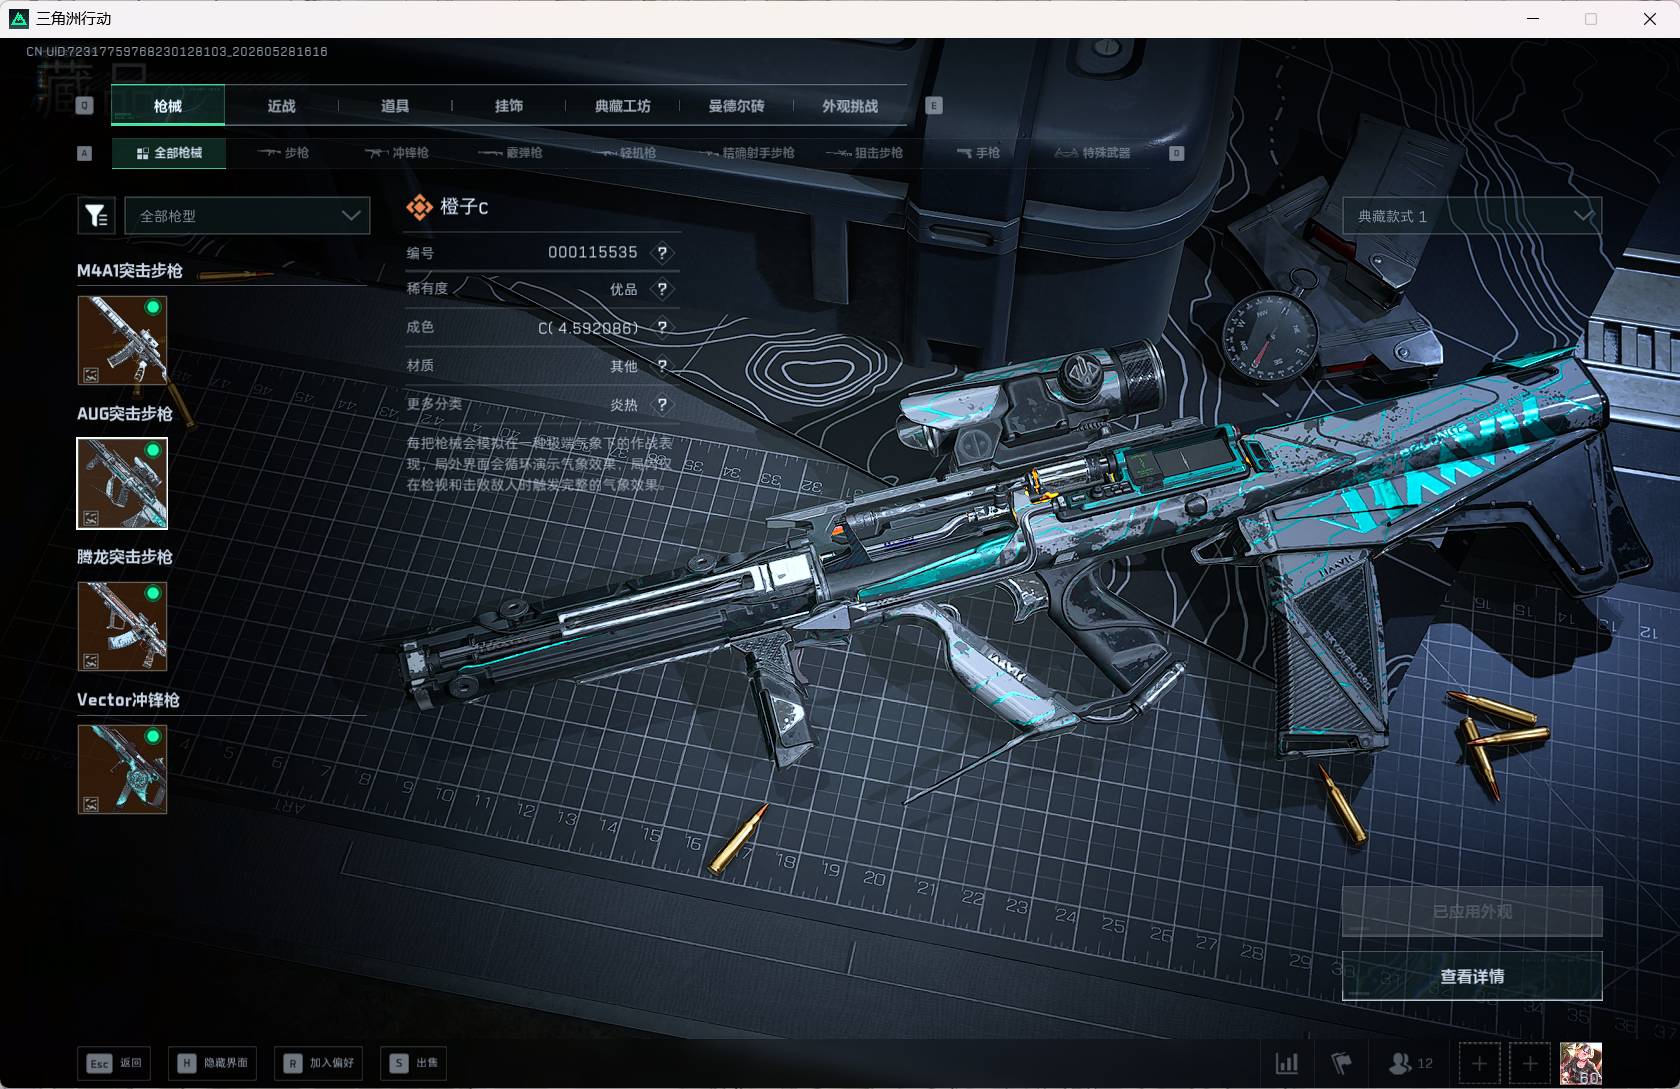This screenshot has width=1680, height=1089.
Task: Toggle 加入偏好 add to favorites
Action: (x=319, y=1063)
